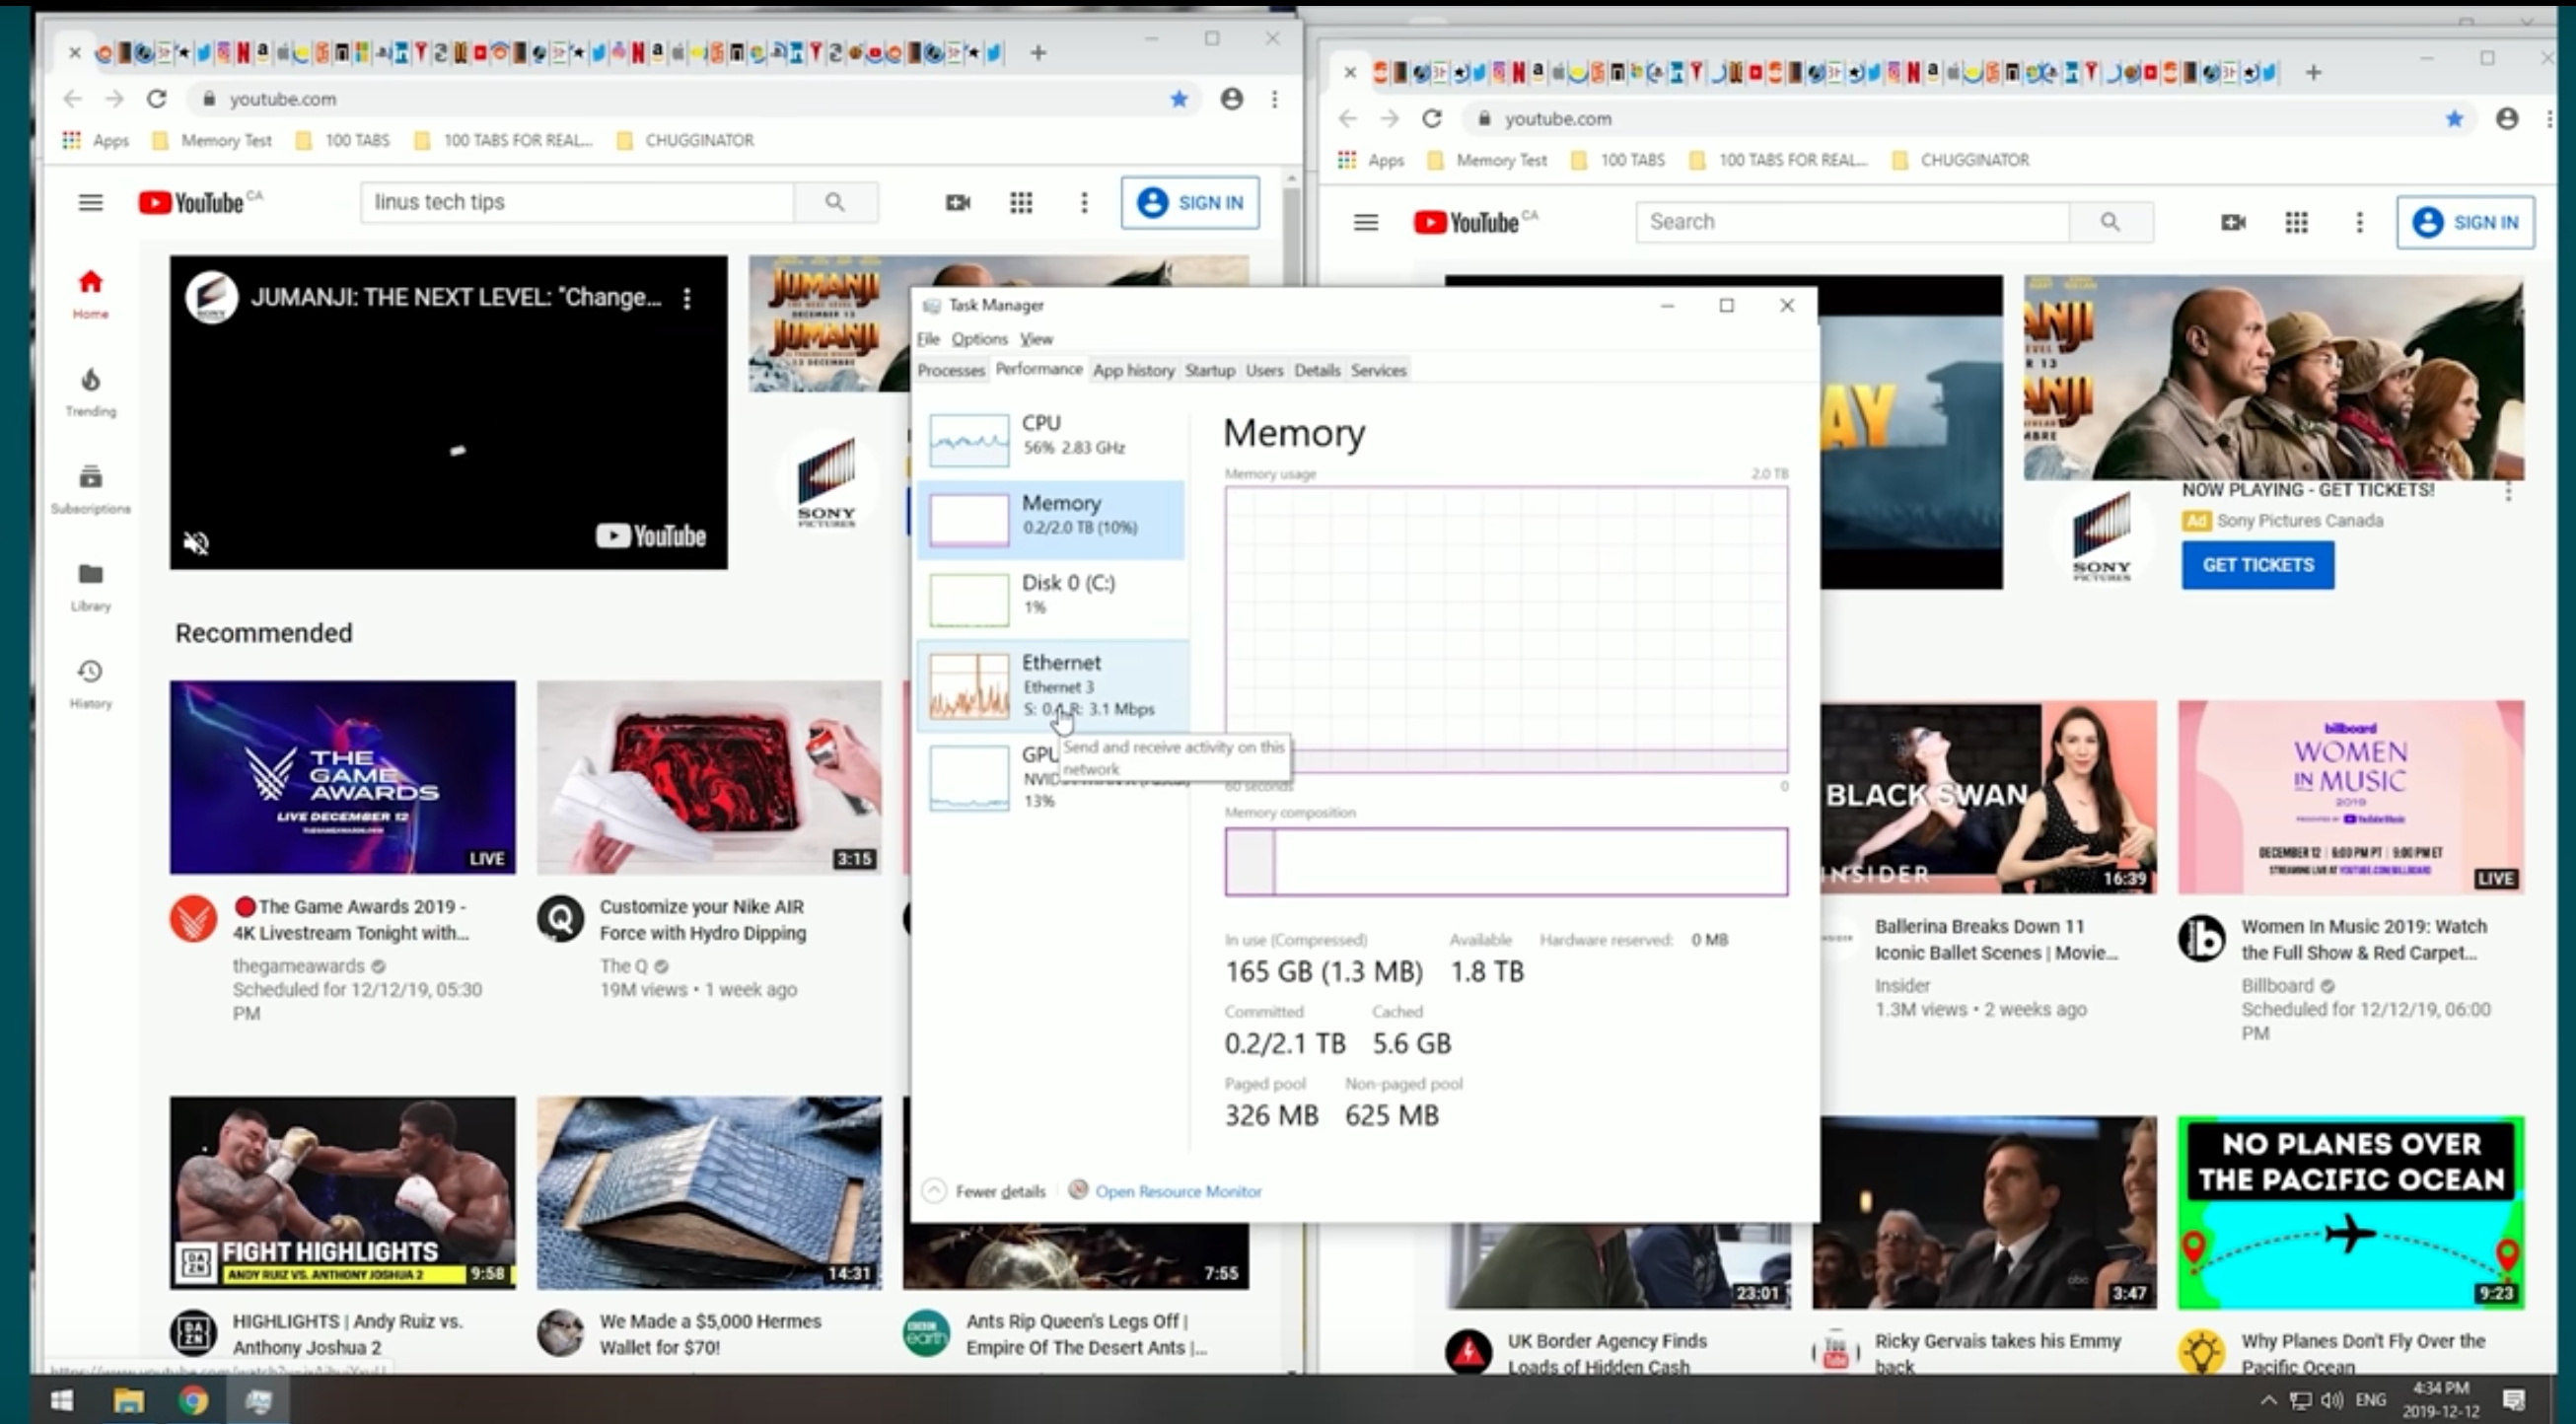Open YouTube settings three-dot menu, right window
This screenshot has height=1424, width=2576.
coord(2359,223)
